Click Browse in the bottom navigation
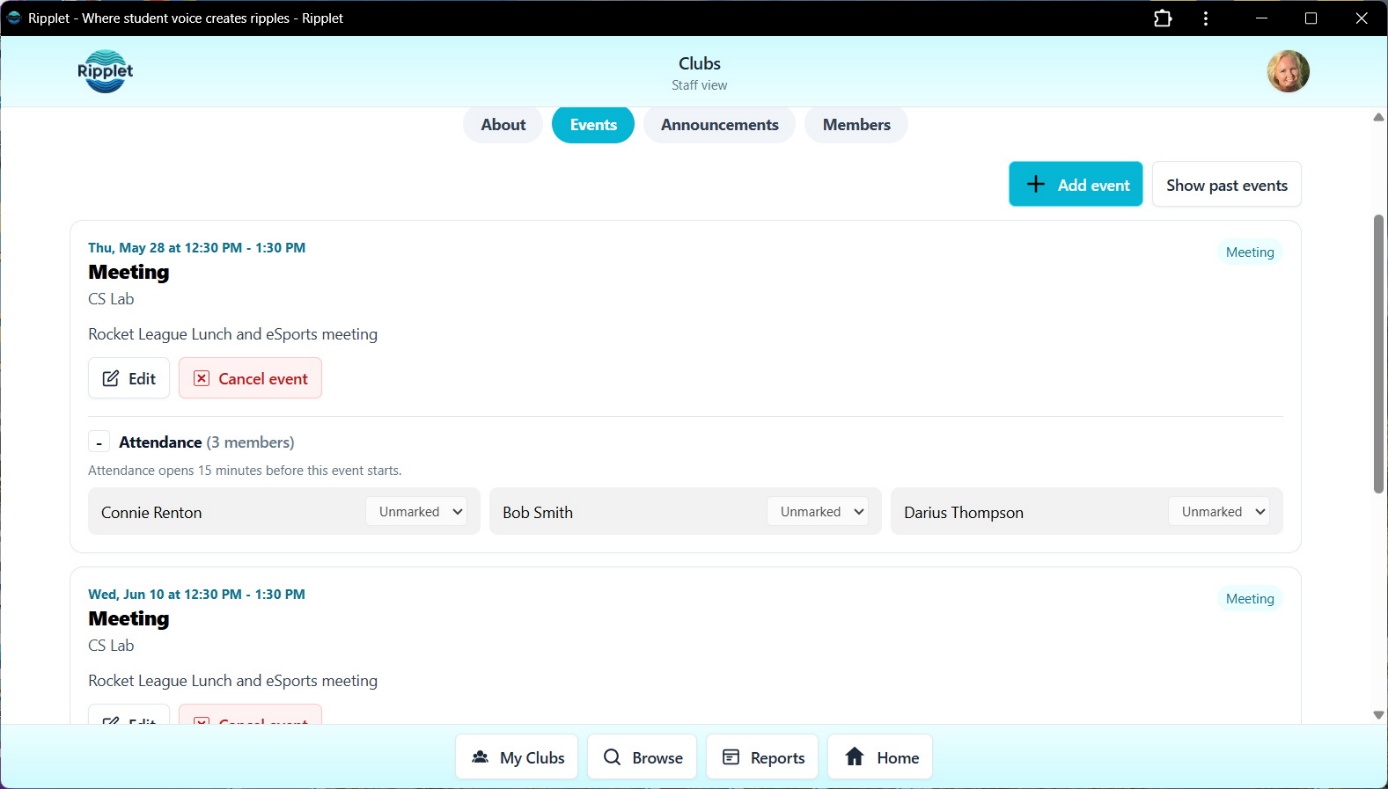 point(642,757)
